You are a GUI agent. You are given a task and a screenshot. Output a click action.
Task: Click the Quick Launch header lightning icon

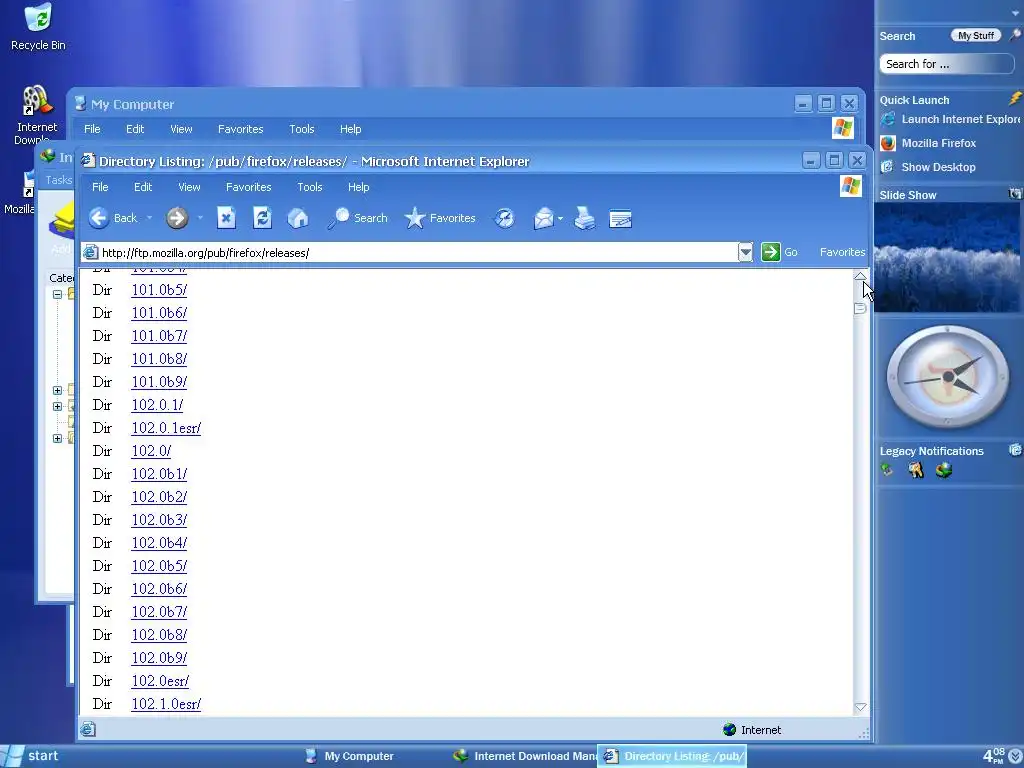coord(1014,99)
